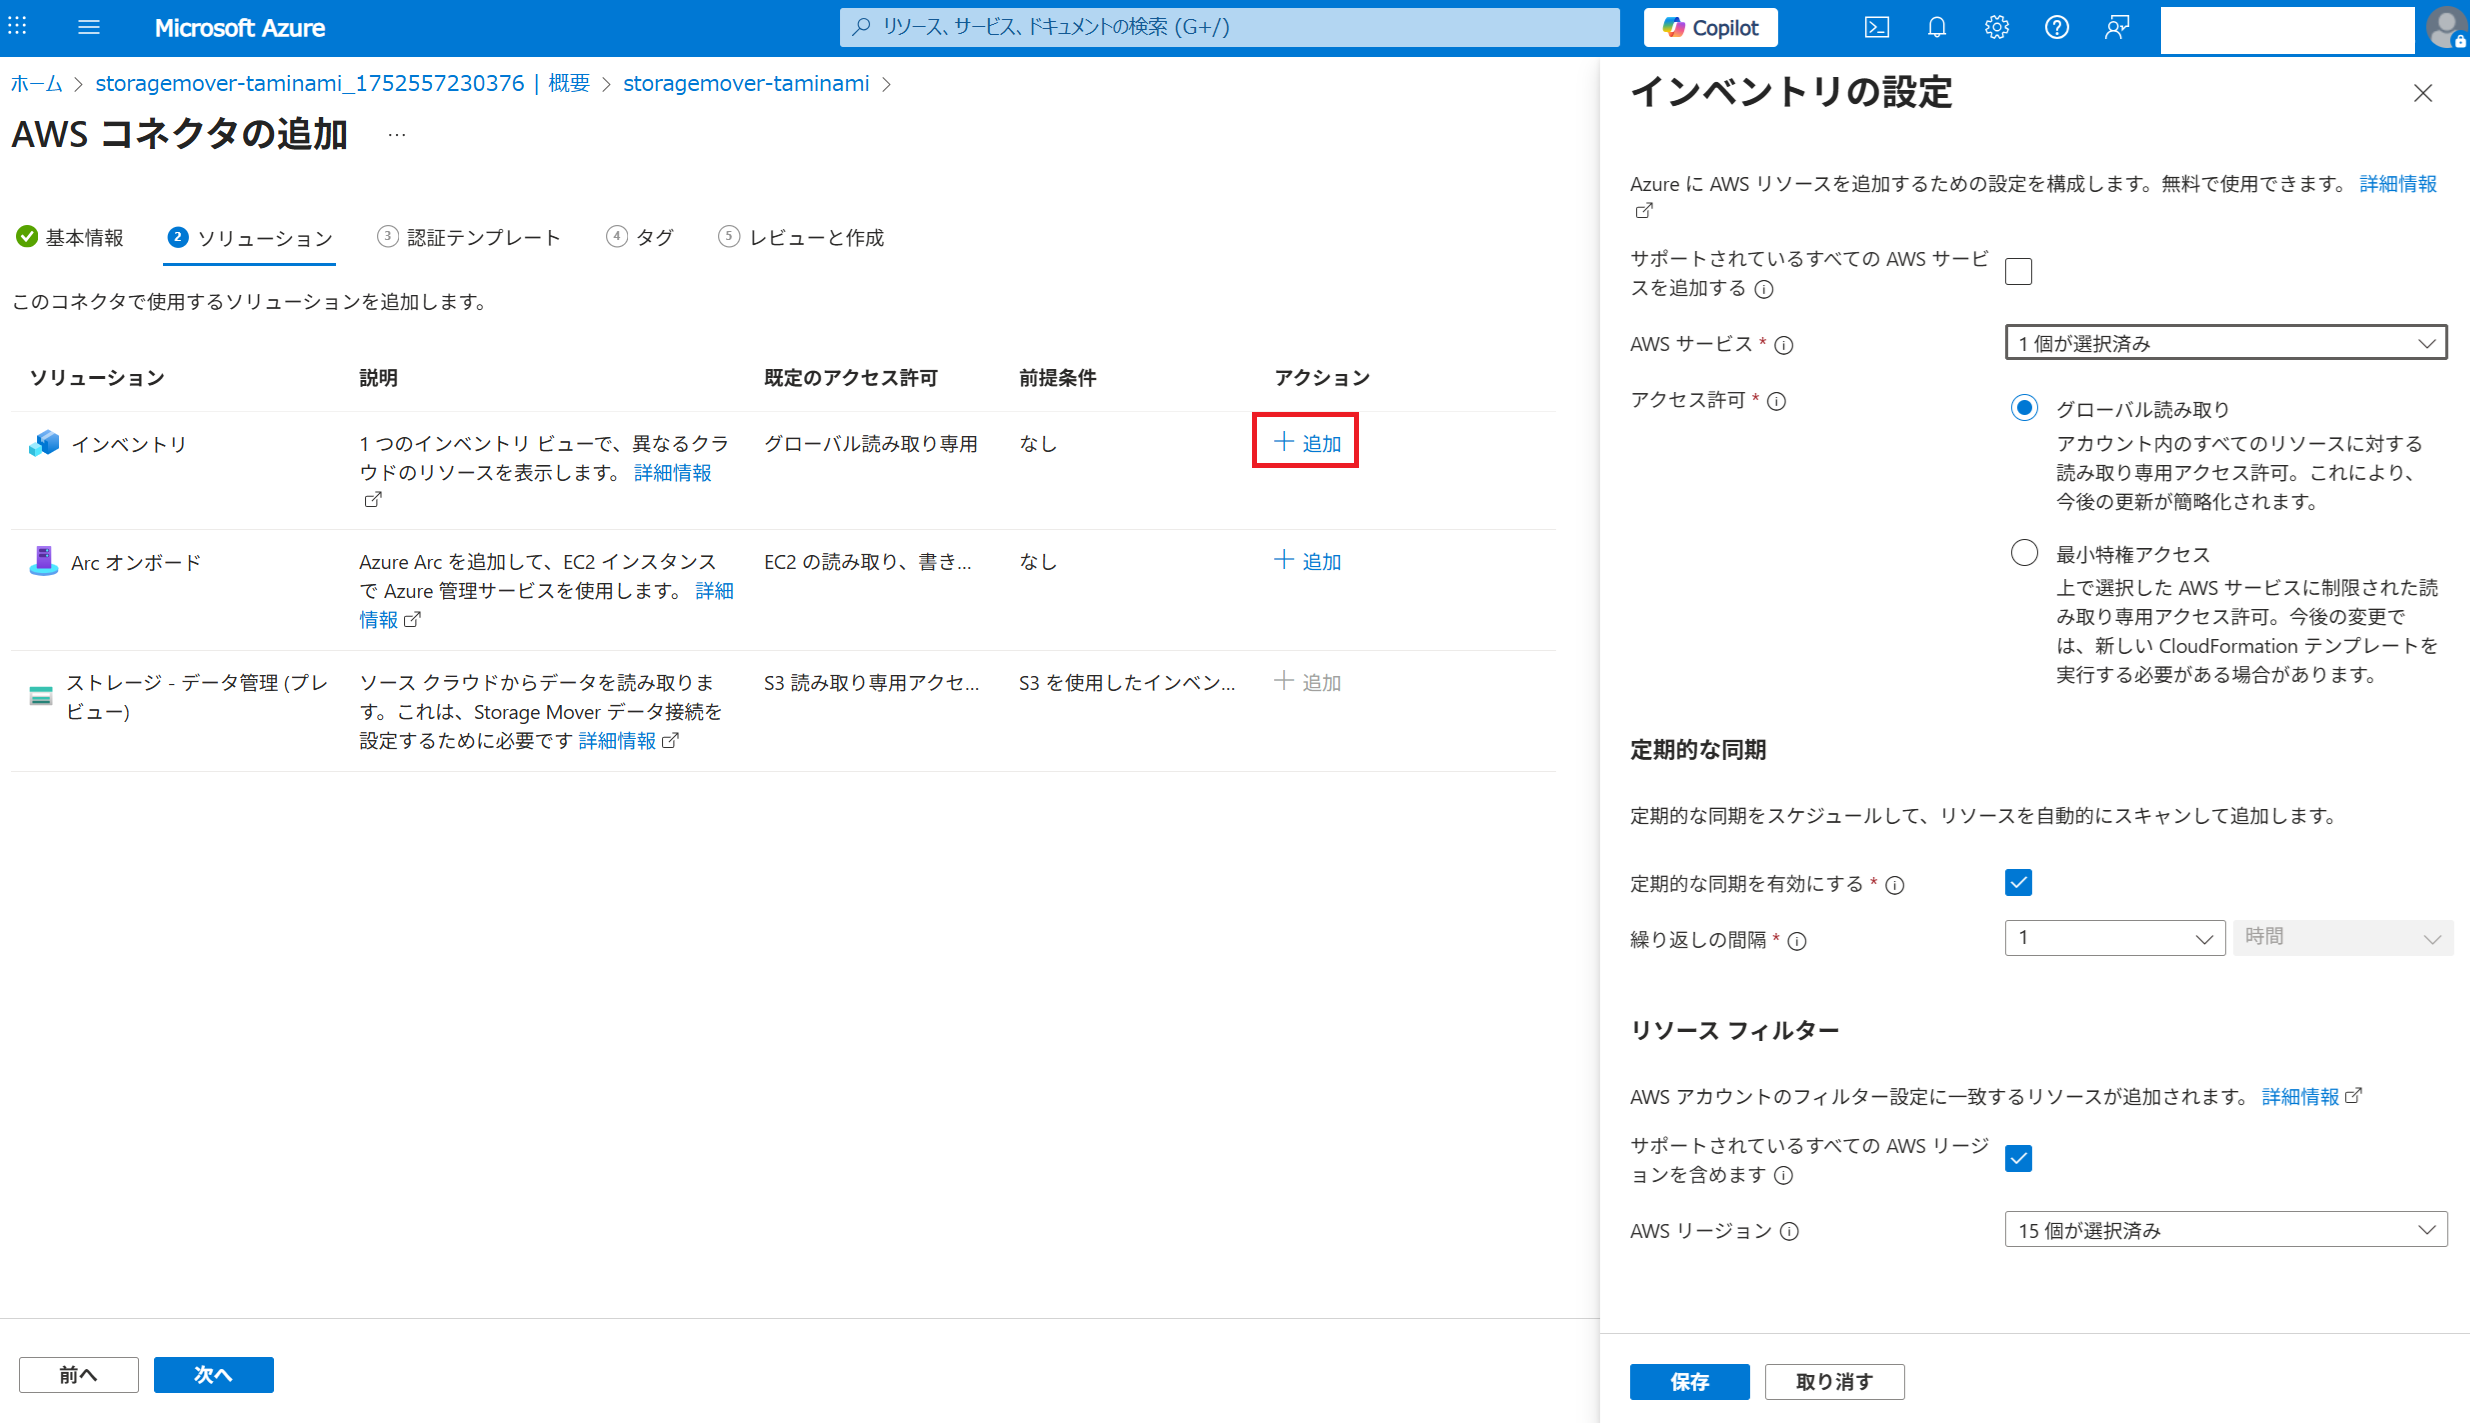Open the hamburger portal menu

click(x=89, y=27)
